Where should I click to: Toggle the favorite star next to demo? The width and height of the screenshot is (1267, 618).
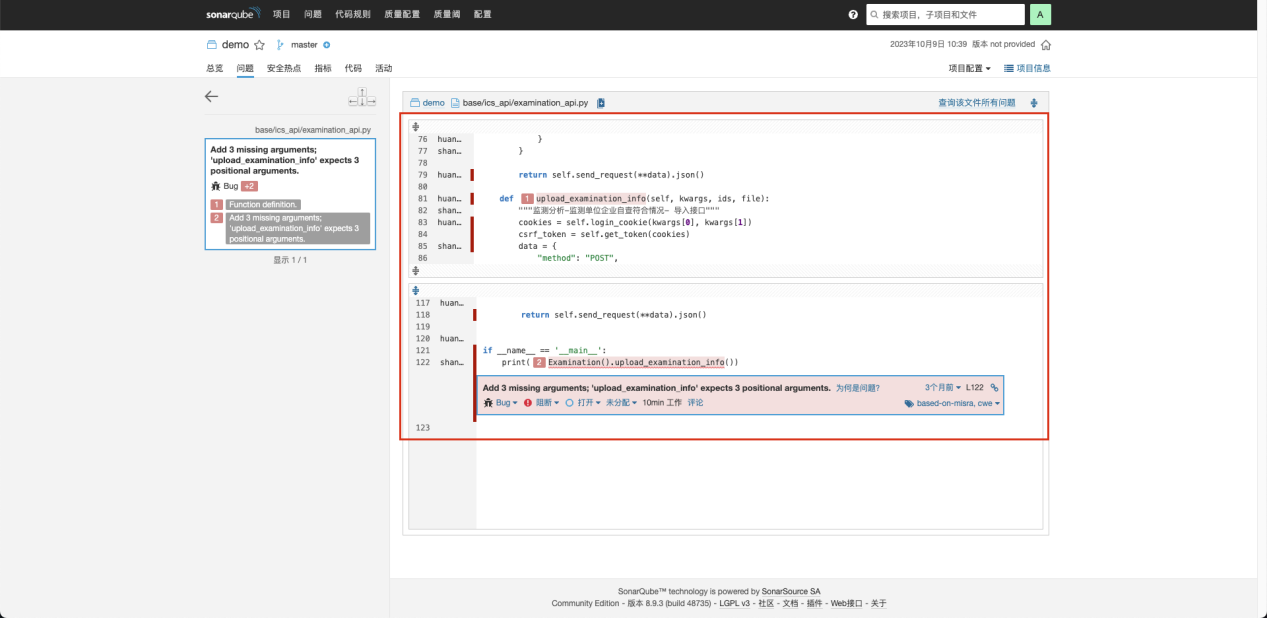pos(259,44)
